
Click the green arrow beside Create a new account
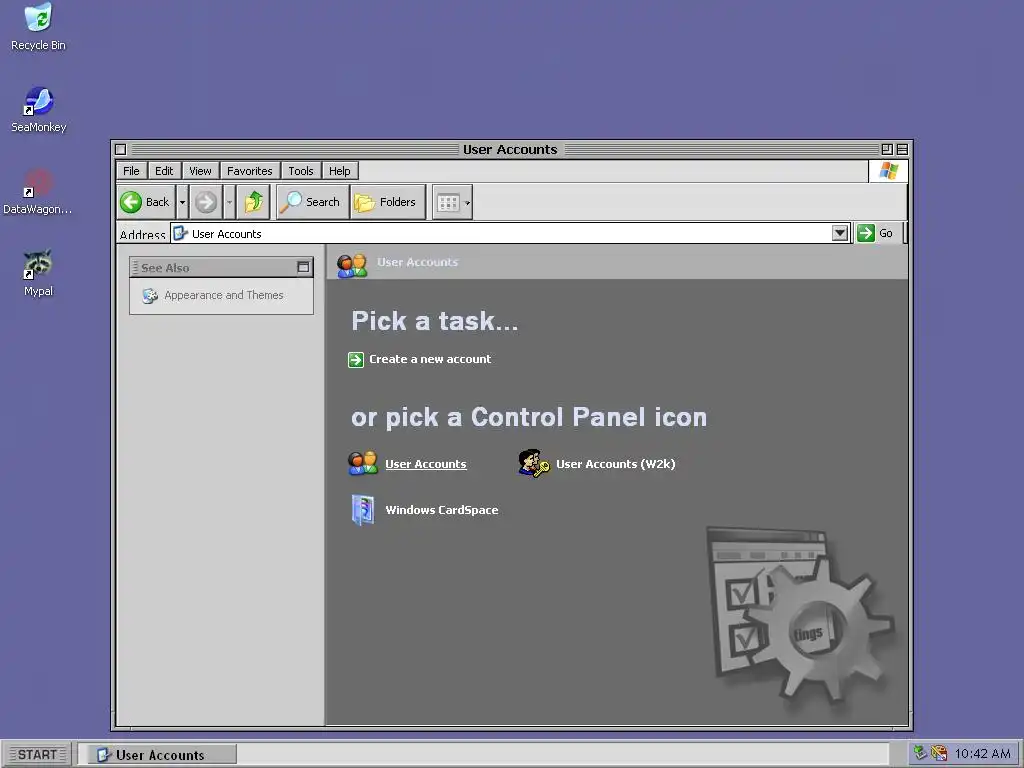click(x=356, y=360)
